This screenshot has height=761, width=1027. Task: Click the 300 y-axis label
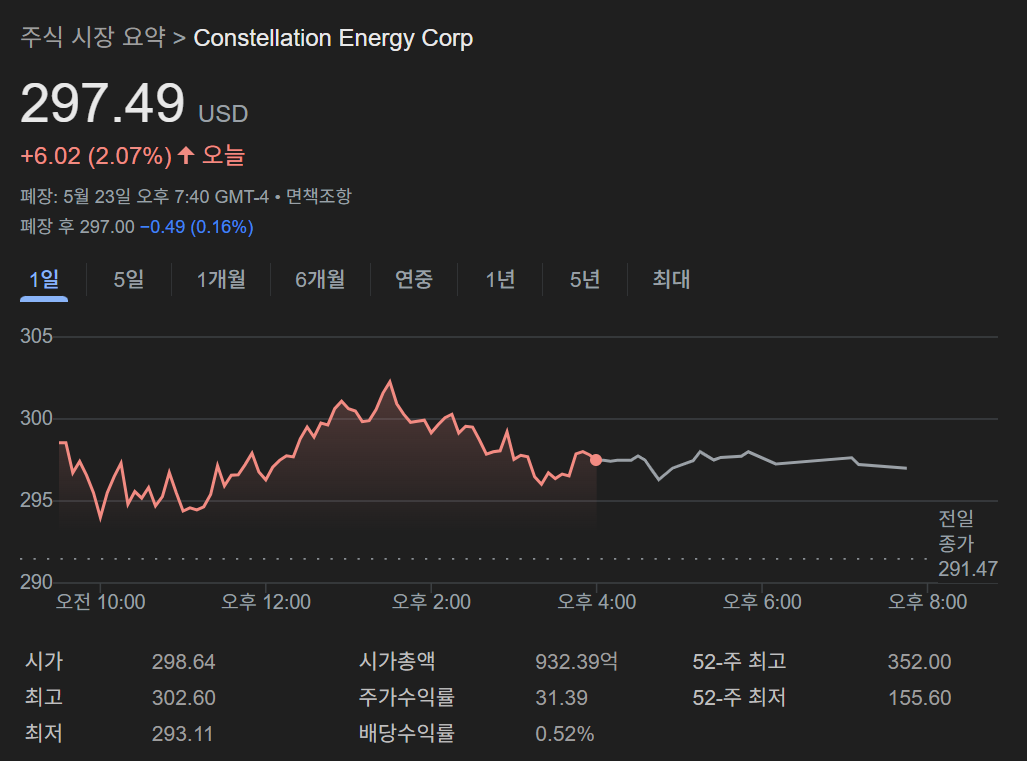(x=36, y=418)
